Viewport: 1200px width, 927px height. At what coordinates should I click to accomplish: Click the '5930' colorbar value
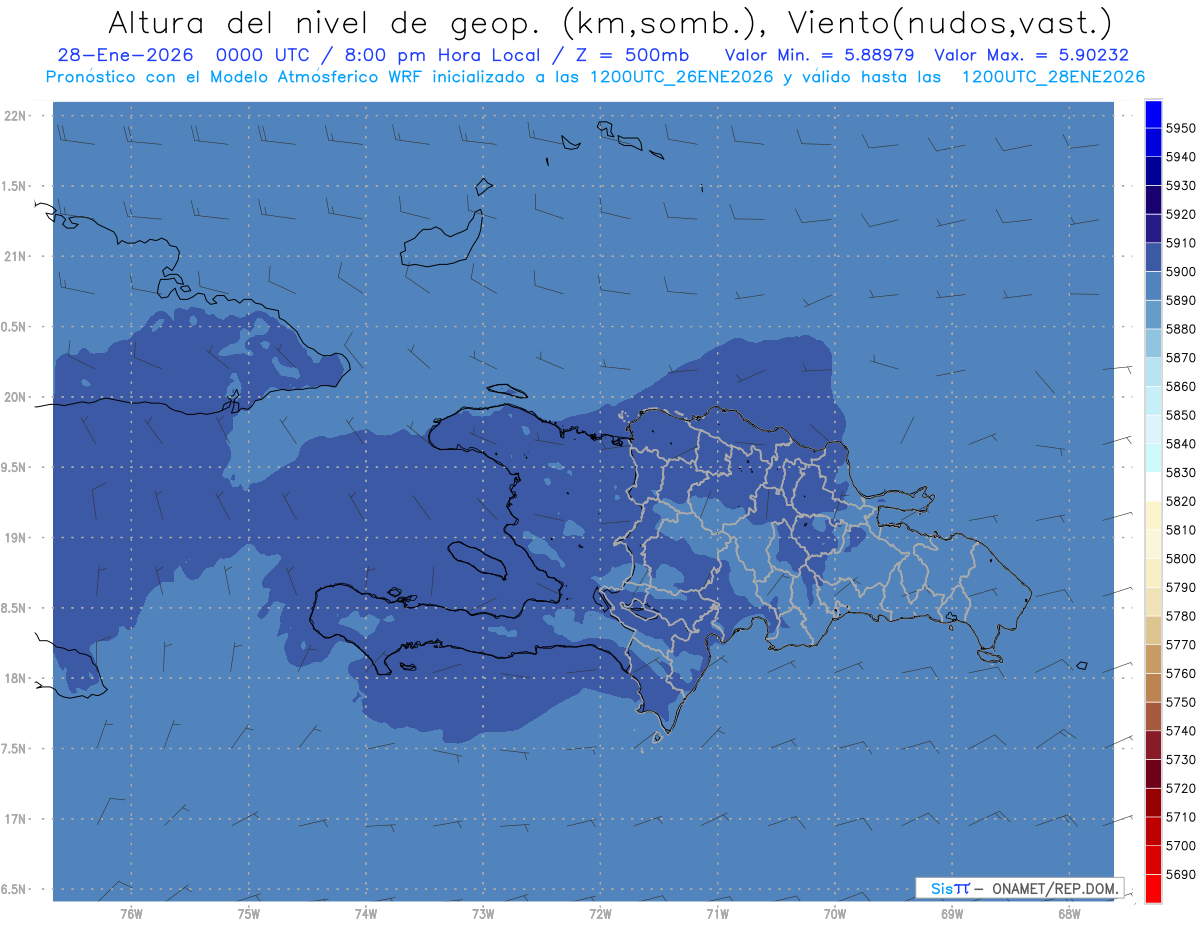click(1180, 186)
